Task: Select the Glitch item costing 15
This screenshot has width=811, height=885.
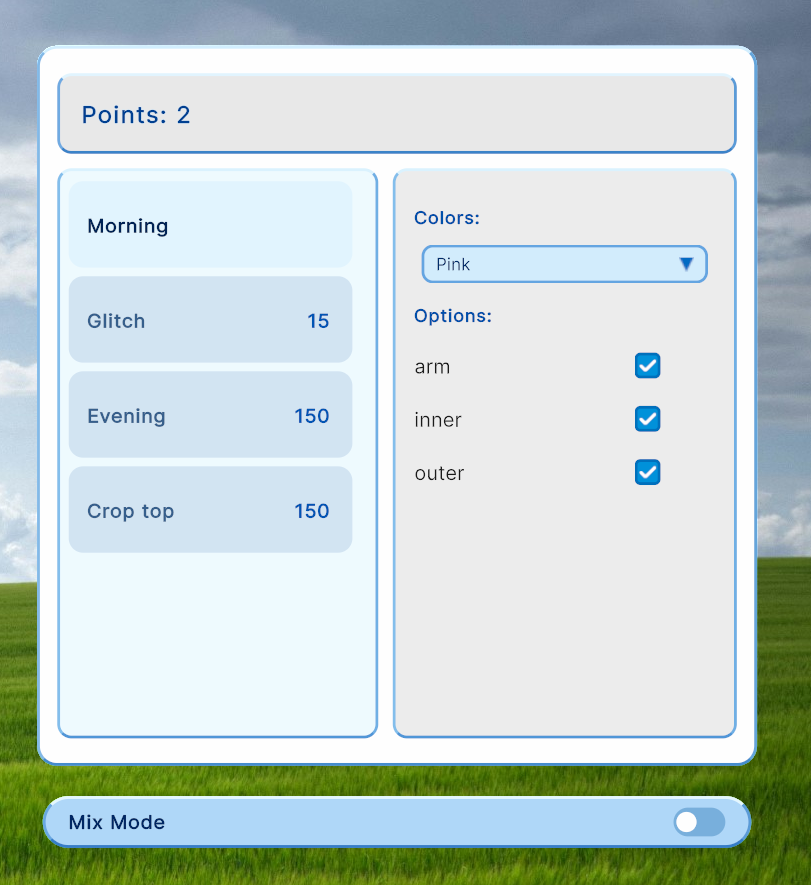Action: coord(211,319)
